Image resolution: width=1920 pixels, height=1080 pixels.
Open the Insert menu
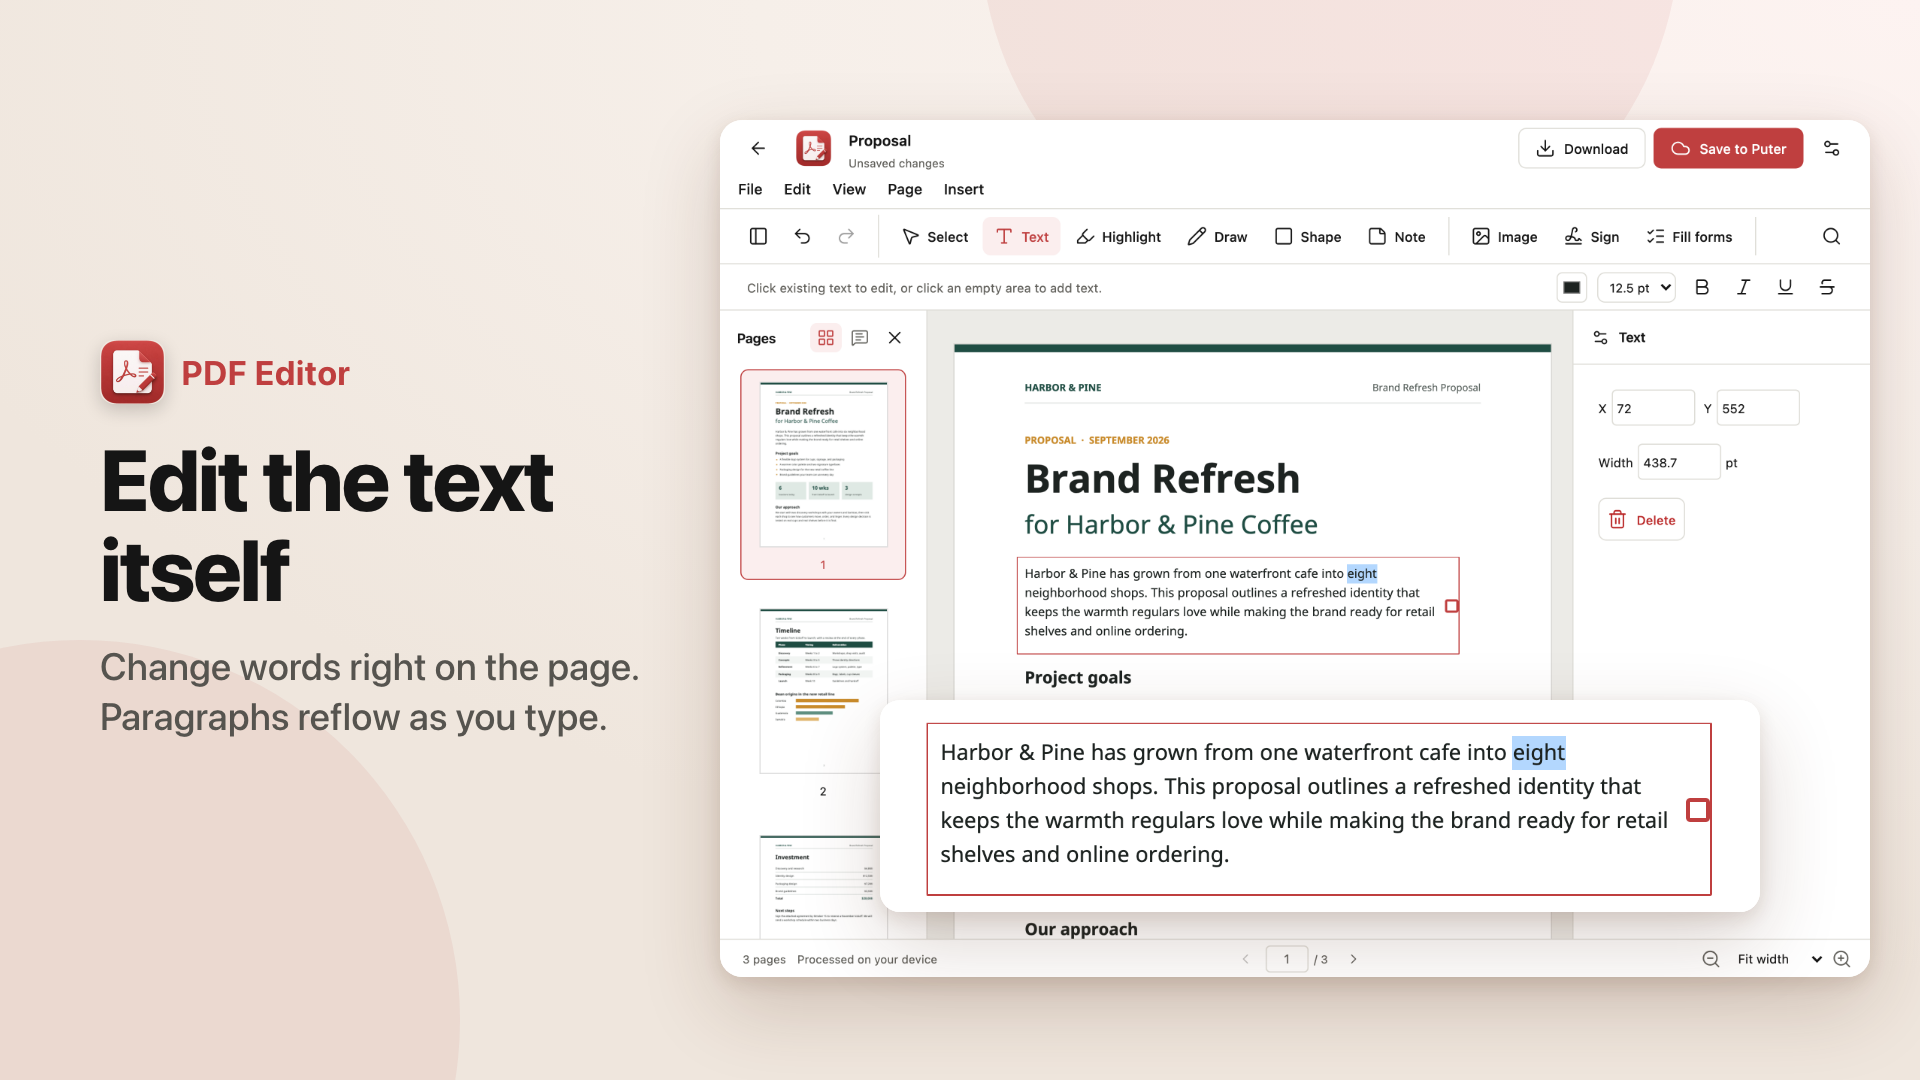[964, 190]
